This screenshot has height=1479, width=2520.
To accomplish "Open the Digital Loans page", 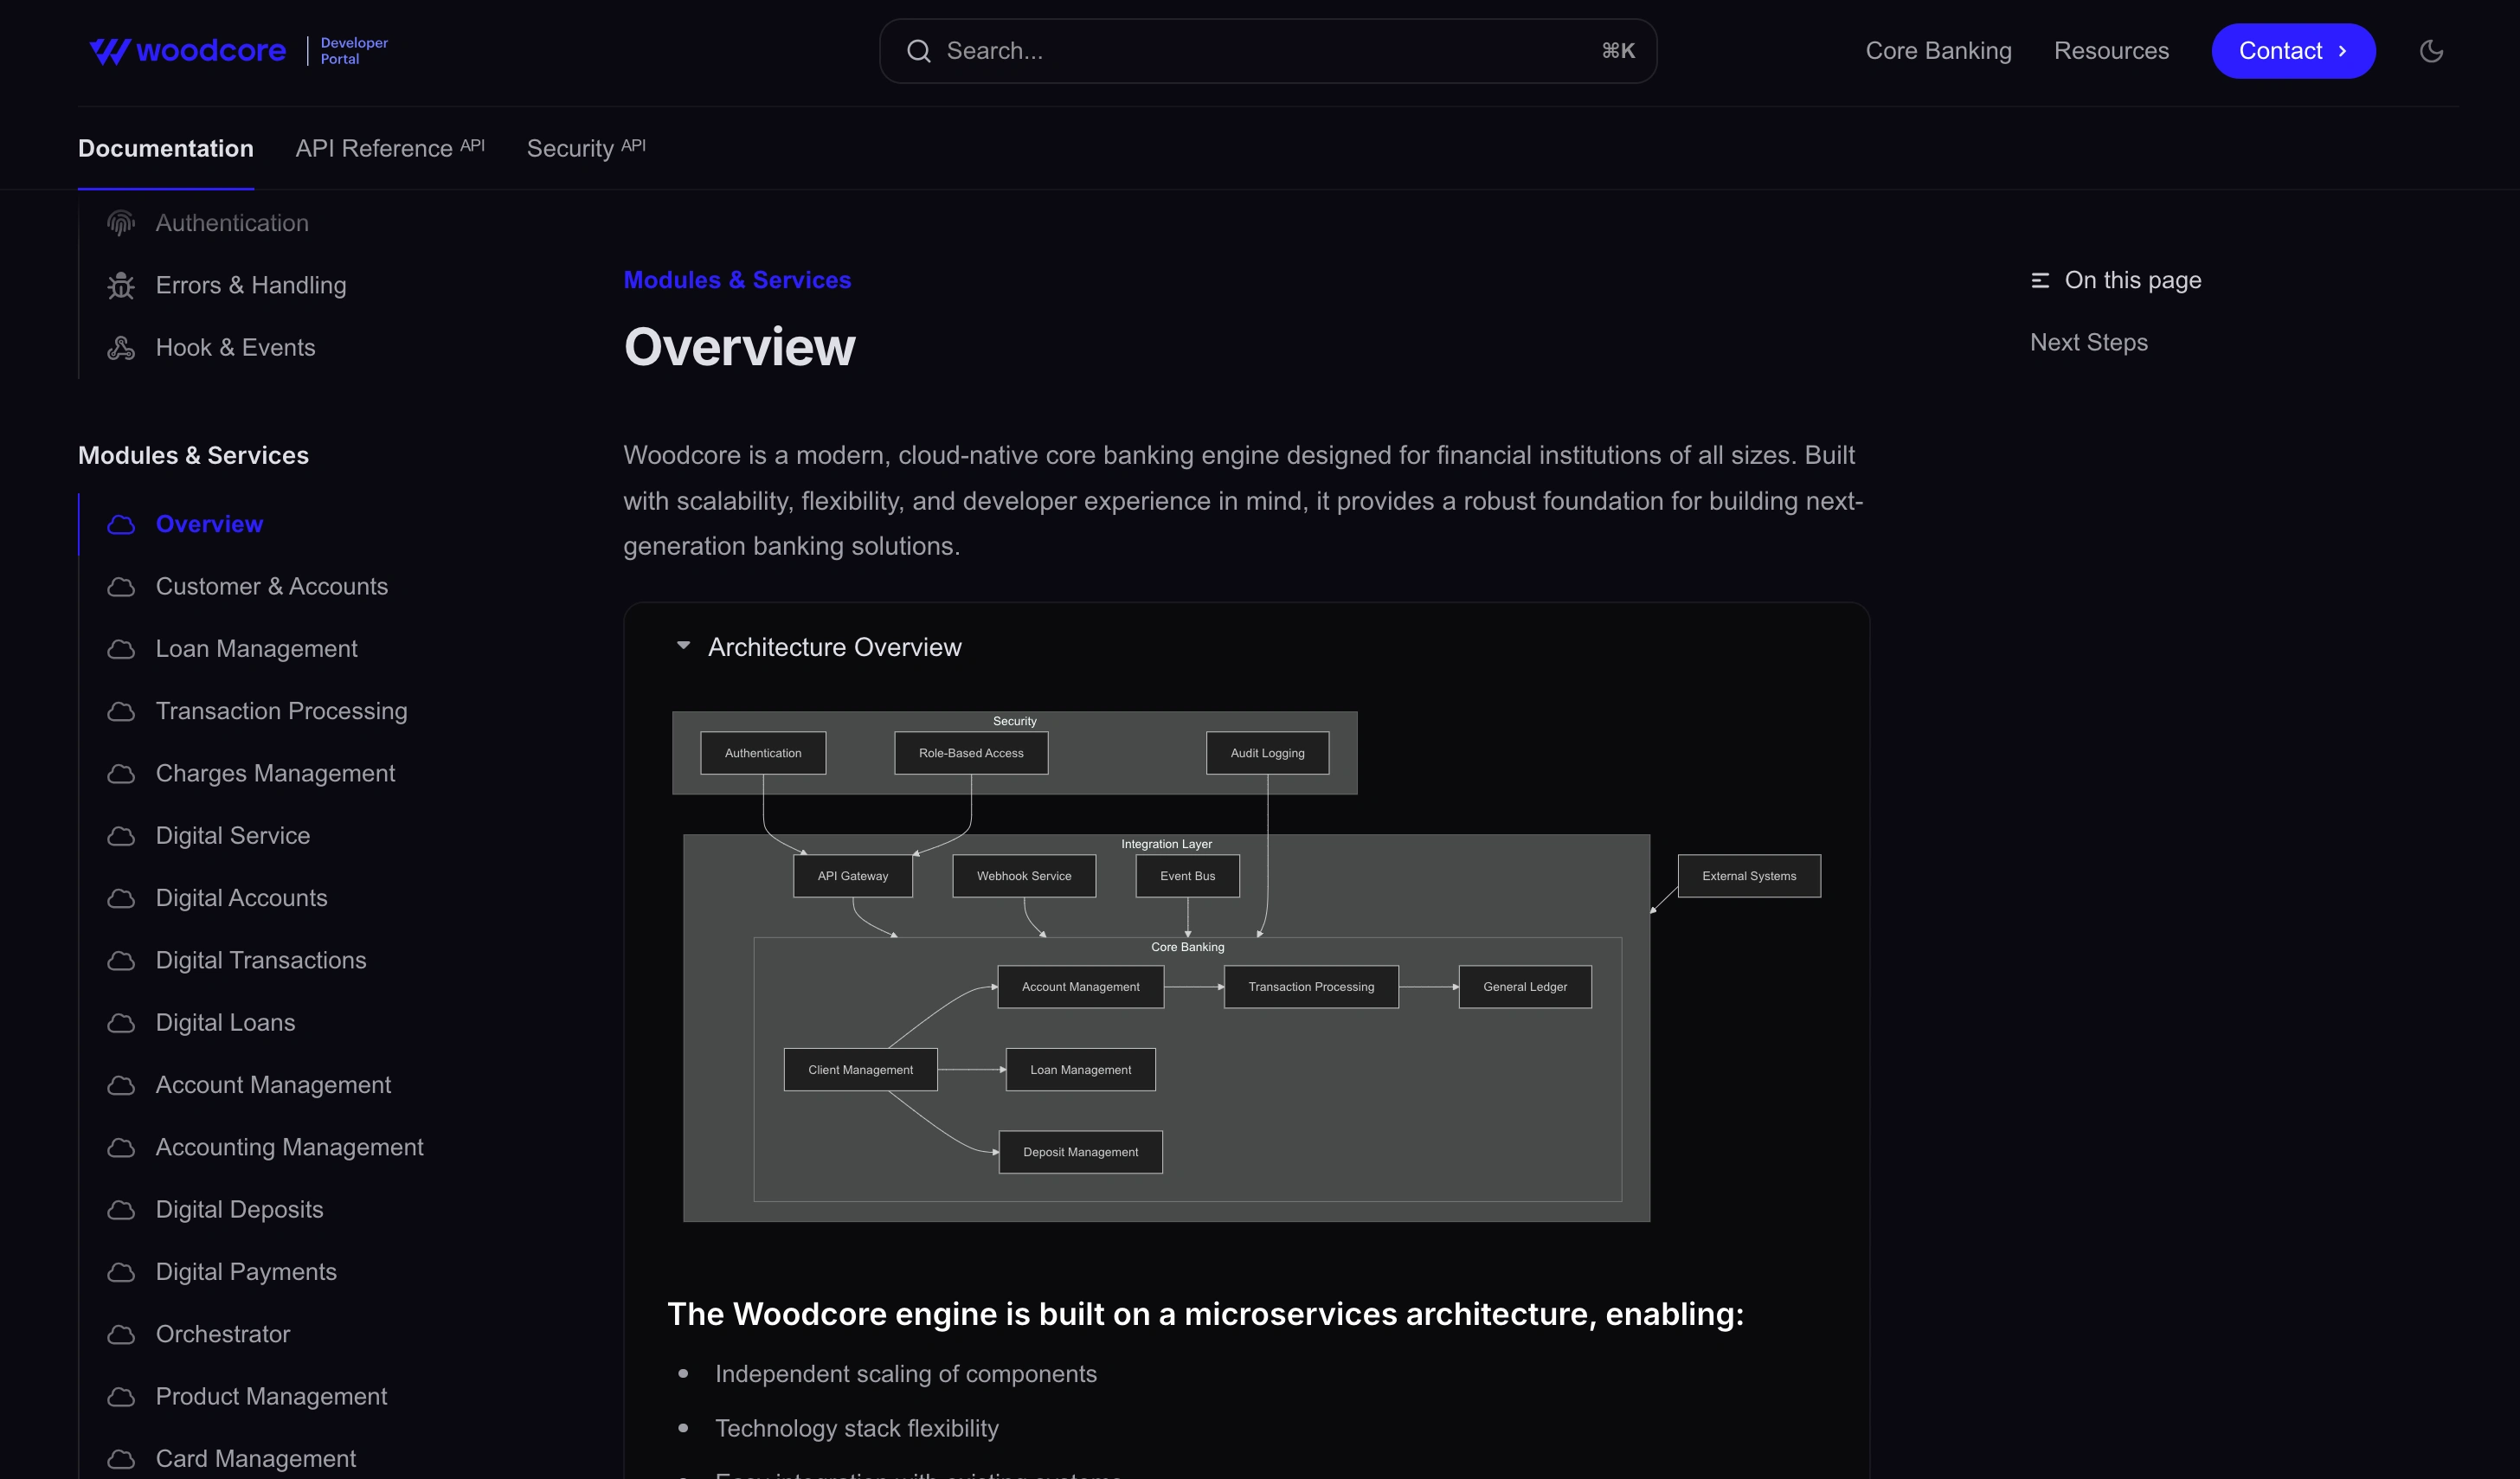I will coord(225,1023).
